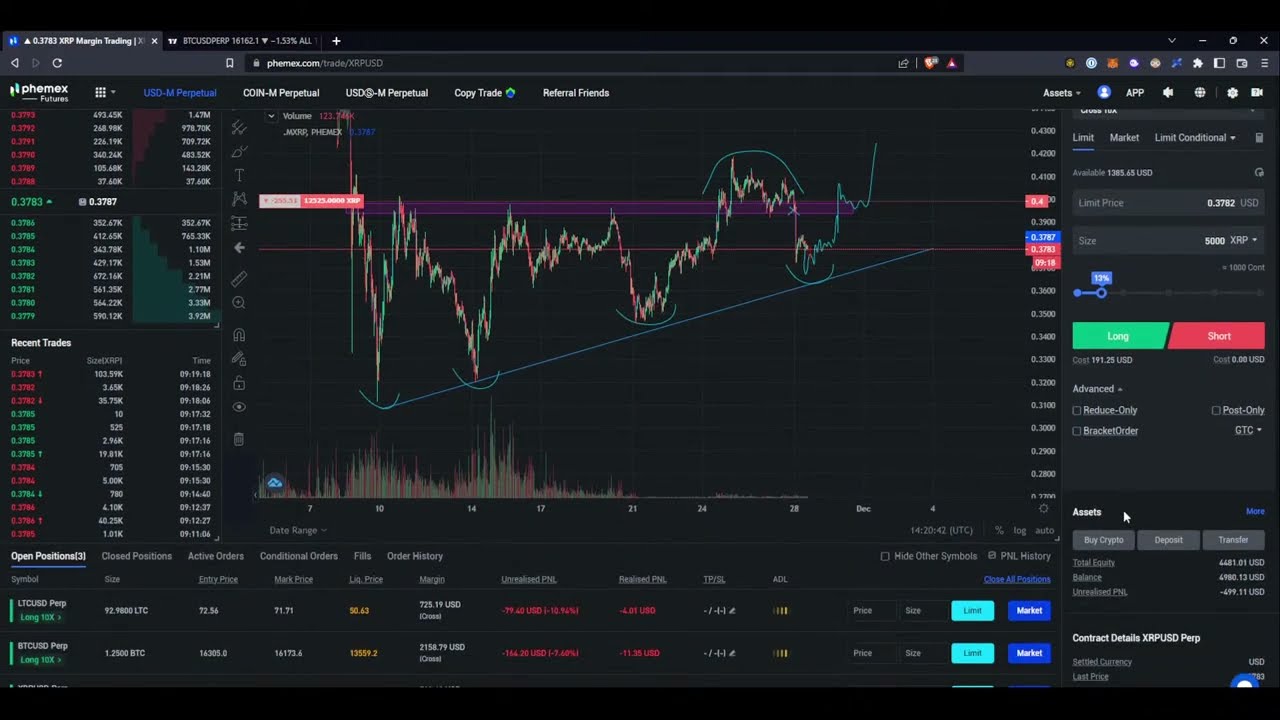Toggle percent scale on chart

999,530
